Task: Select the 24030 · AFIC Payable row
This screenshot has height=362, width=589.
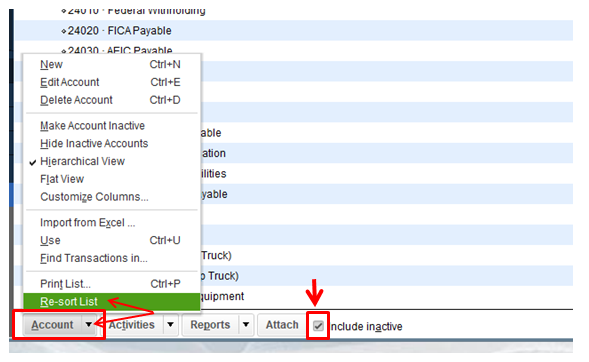Action: pyautogui.click(x=294, y=47)
